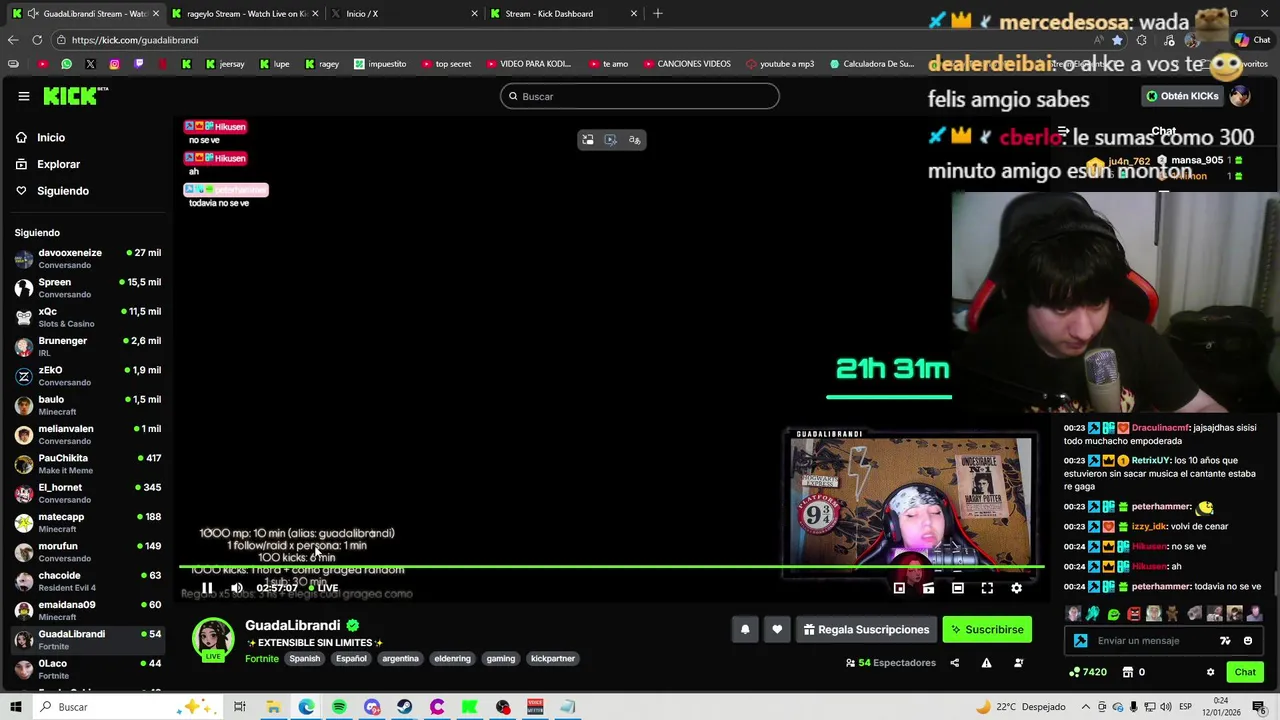Open baulo followed channel
Screen dimensions: 1280x720
pos(88,405)
